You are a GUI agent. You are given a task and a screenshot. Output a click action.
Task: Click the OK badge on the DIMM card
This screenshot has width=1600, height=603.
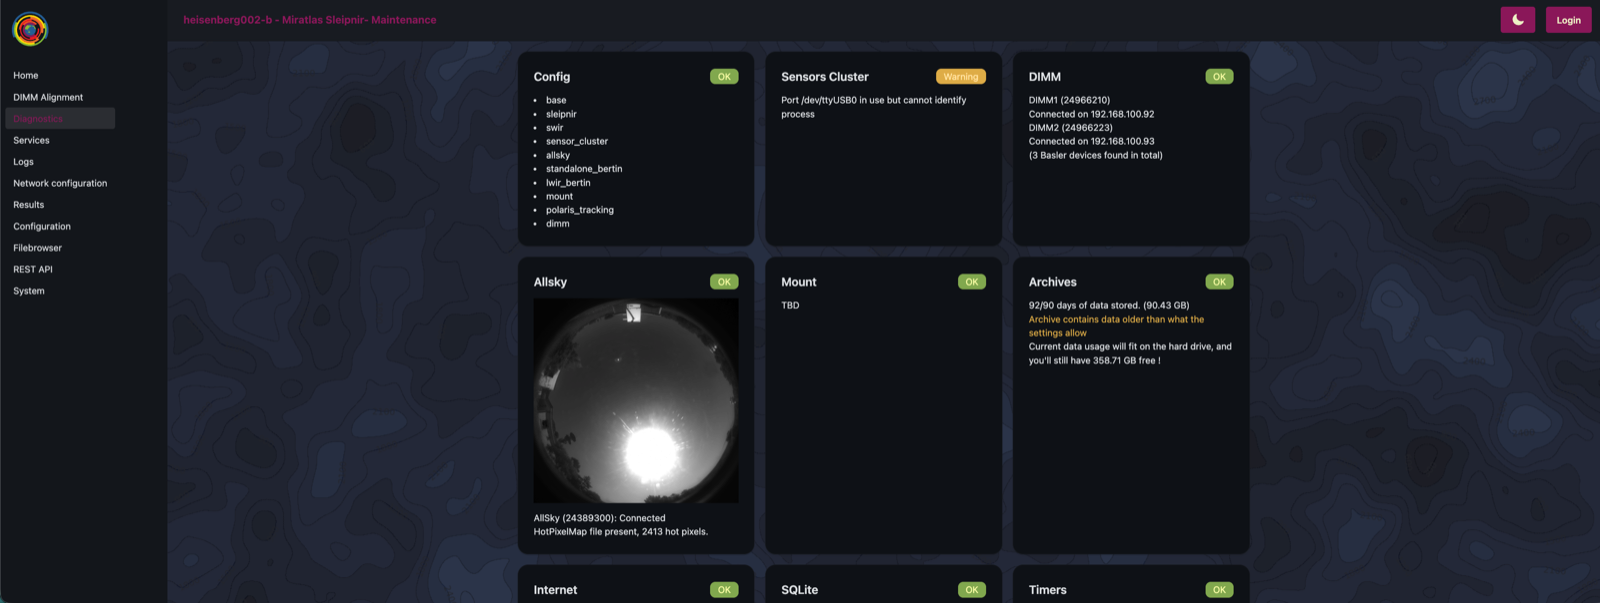pyautogui.click(x=1219, y=77)
